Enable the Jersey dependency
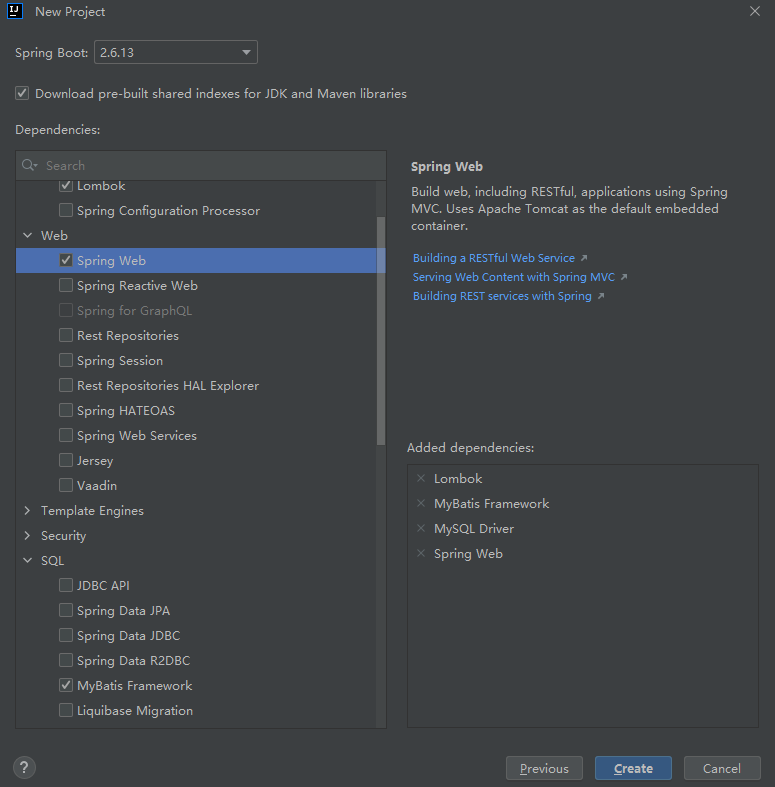 coord(66,460)
